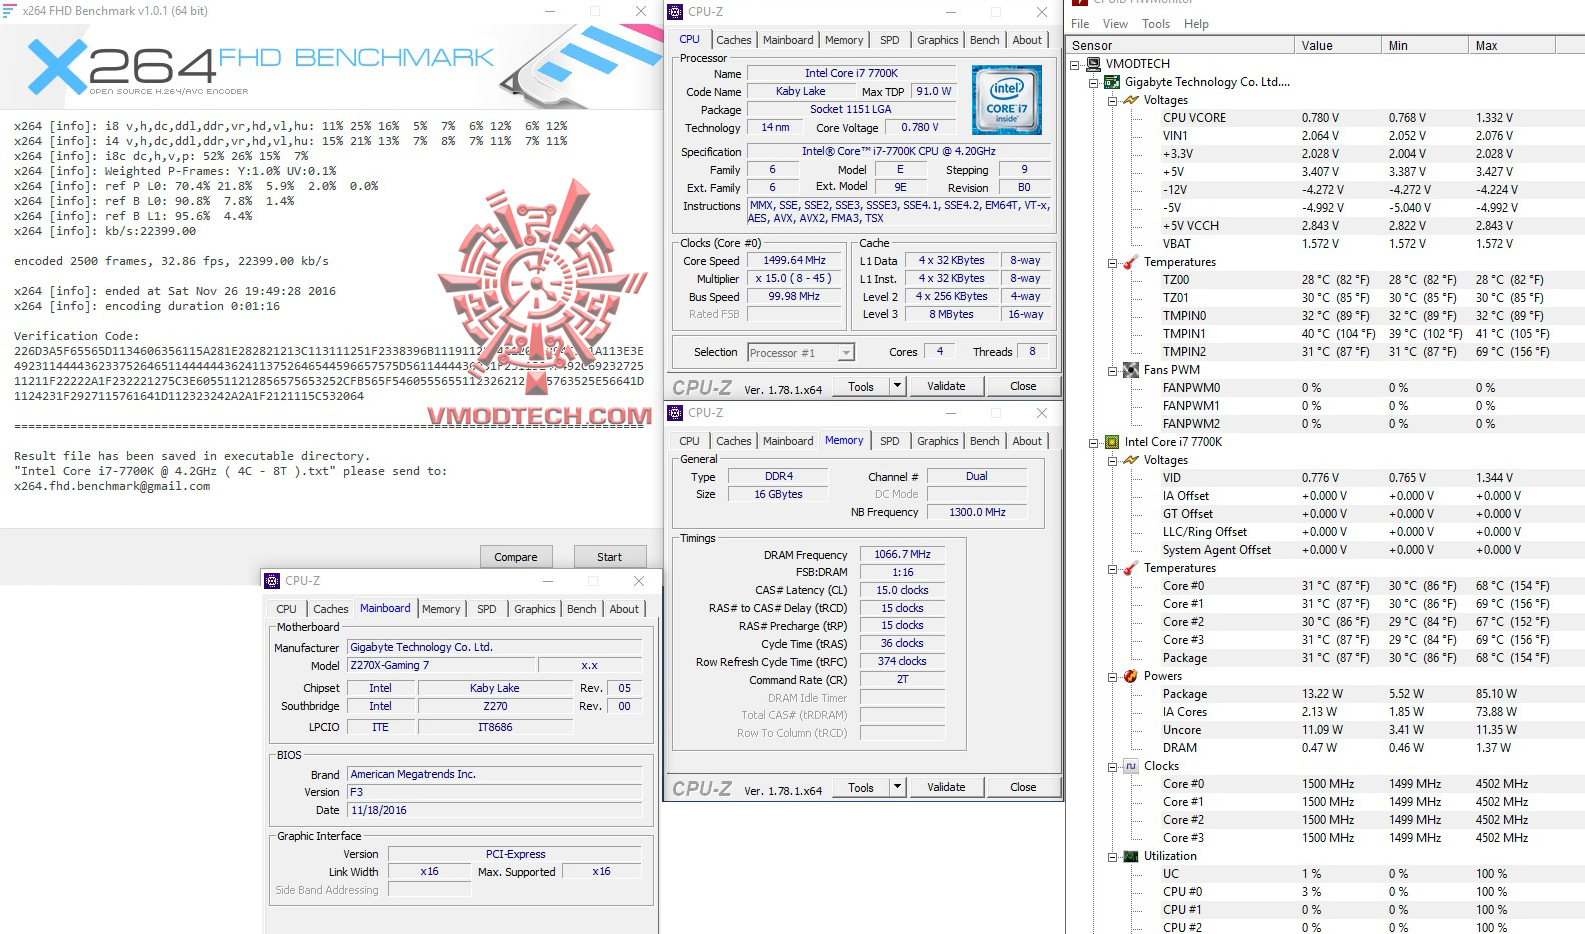Click the VMODTECH computer icon in the sensor tree
Image resolution: width=1585 pixels, height=934 pixels.
pos(1094,64)
